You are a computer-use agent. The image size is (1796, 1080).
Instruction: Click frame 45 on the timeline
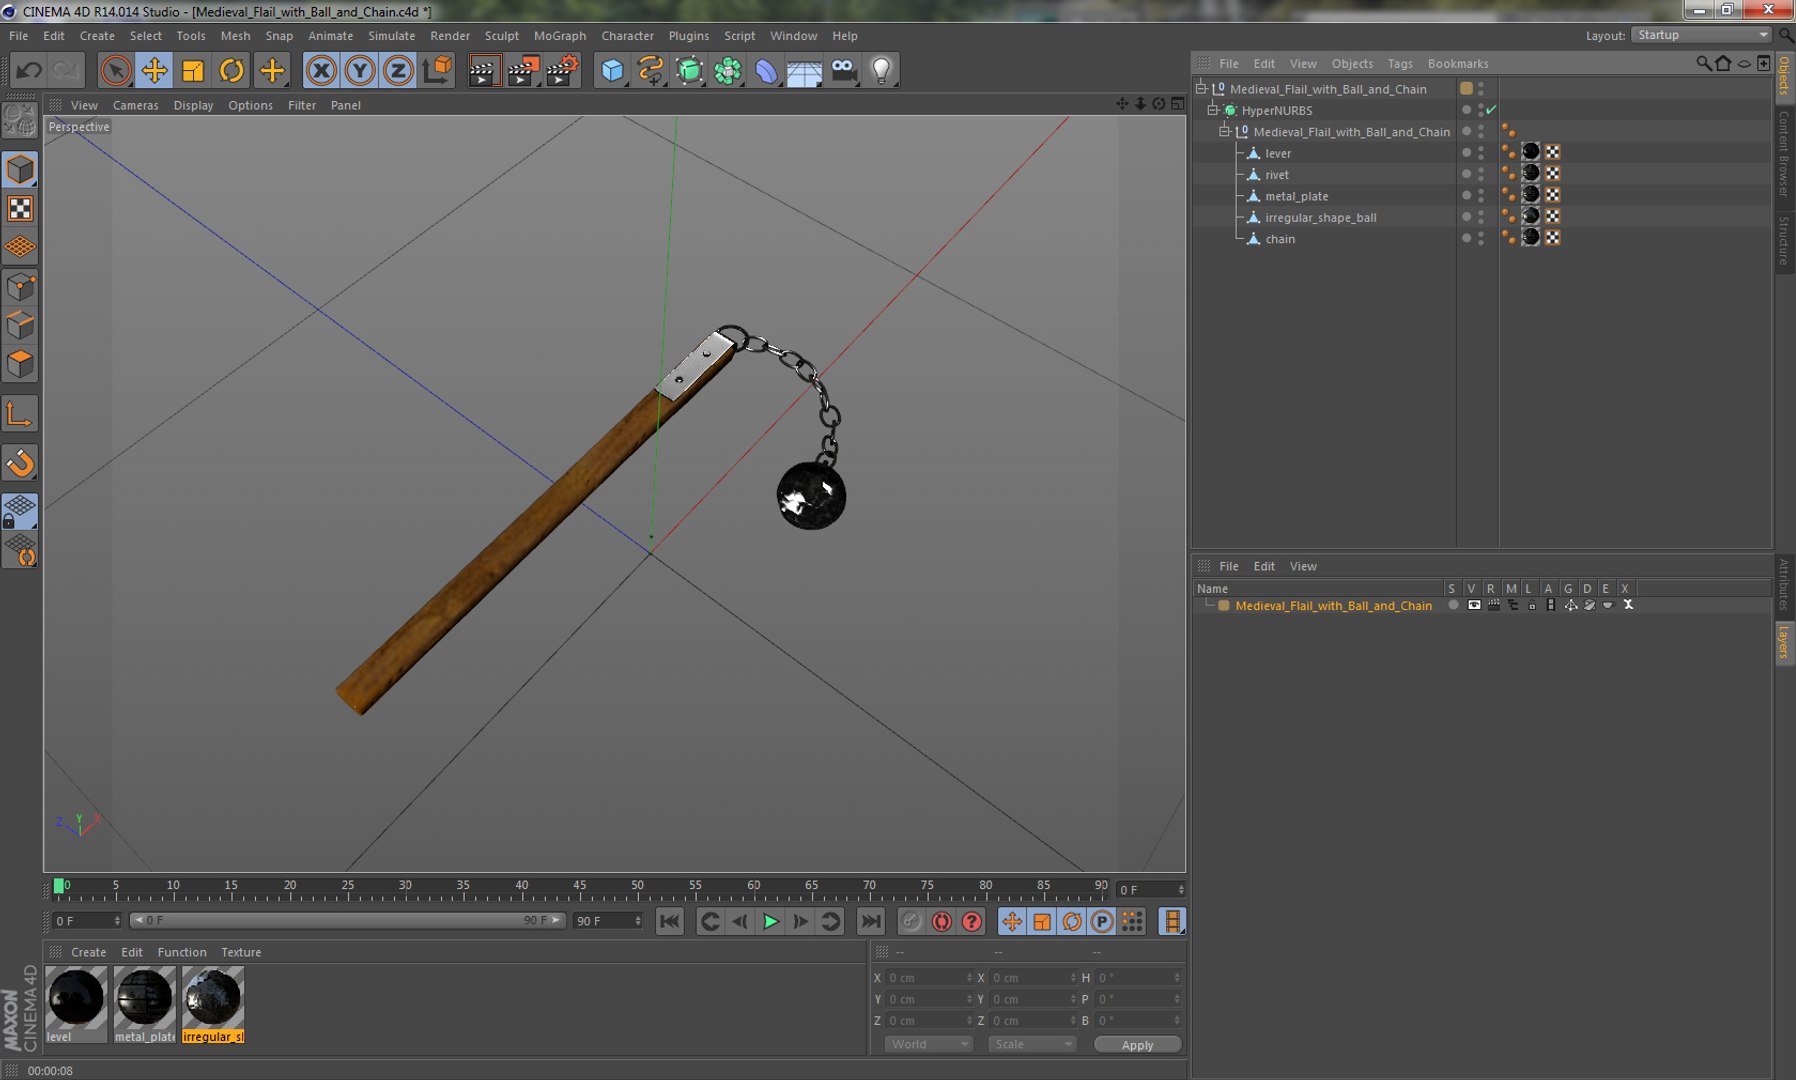click(x=580, y=887)
